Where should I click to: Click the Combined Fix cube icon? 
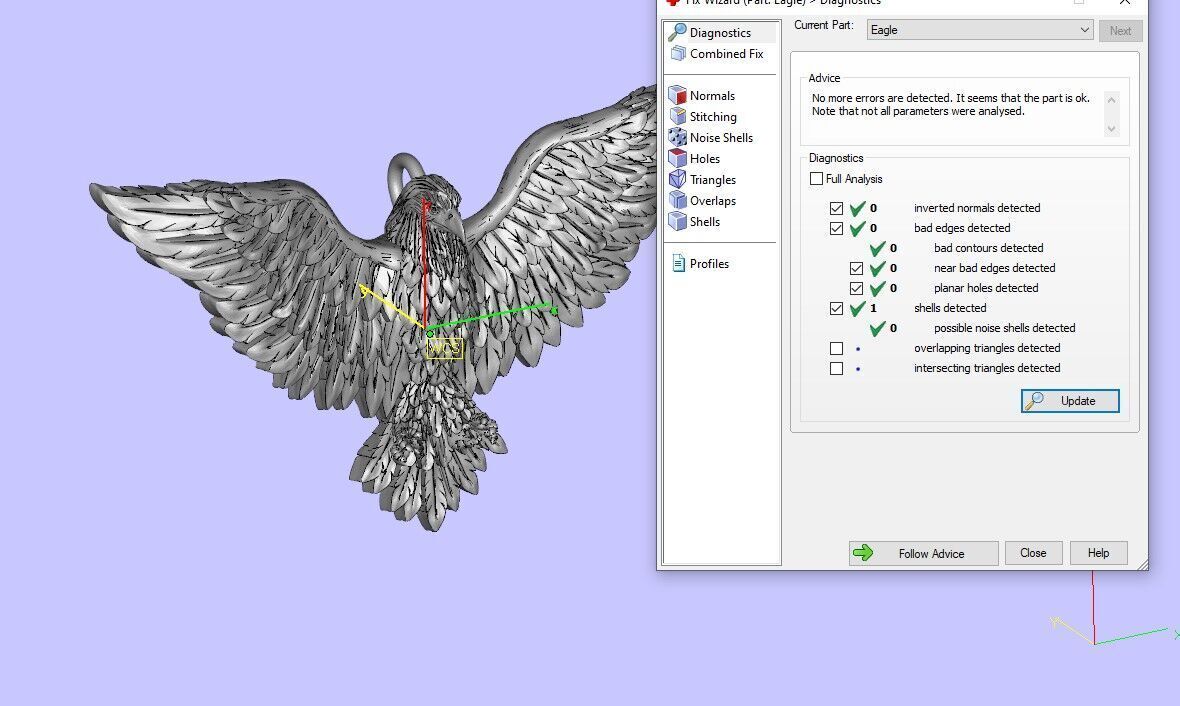tap(678, 53)
